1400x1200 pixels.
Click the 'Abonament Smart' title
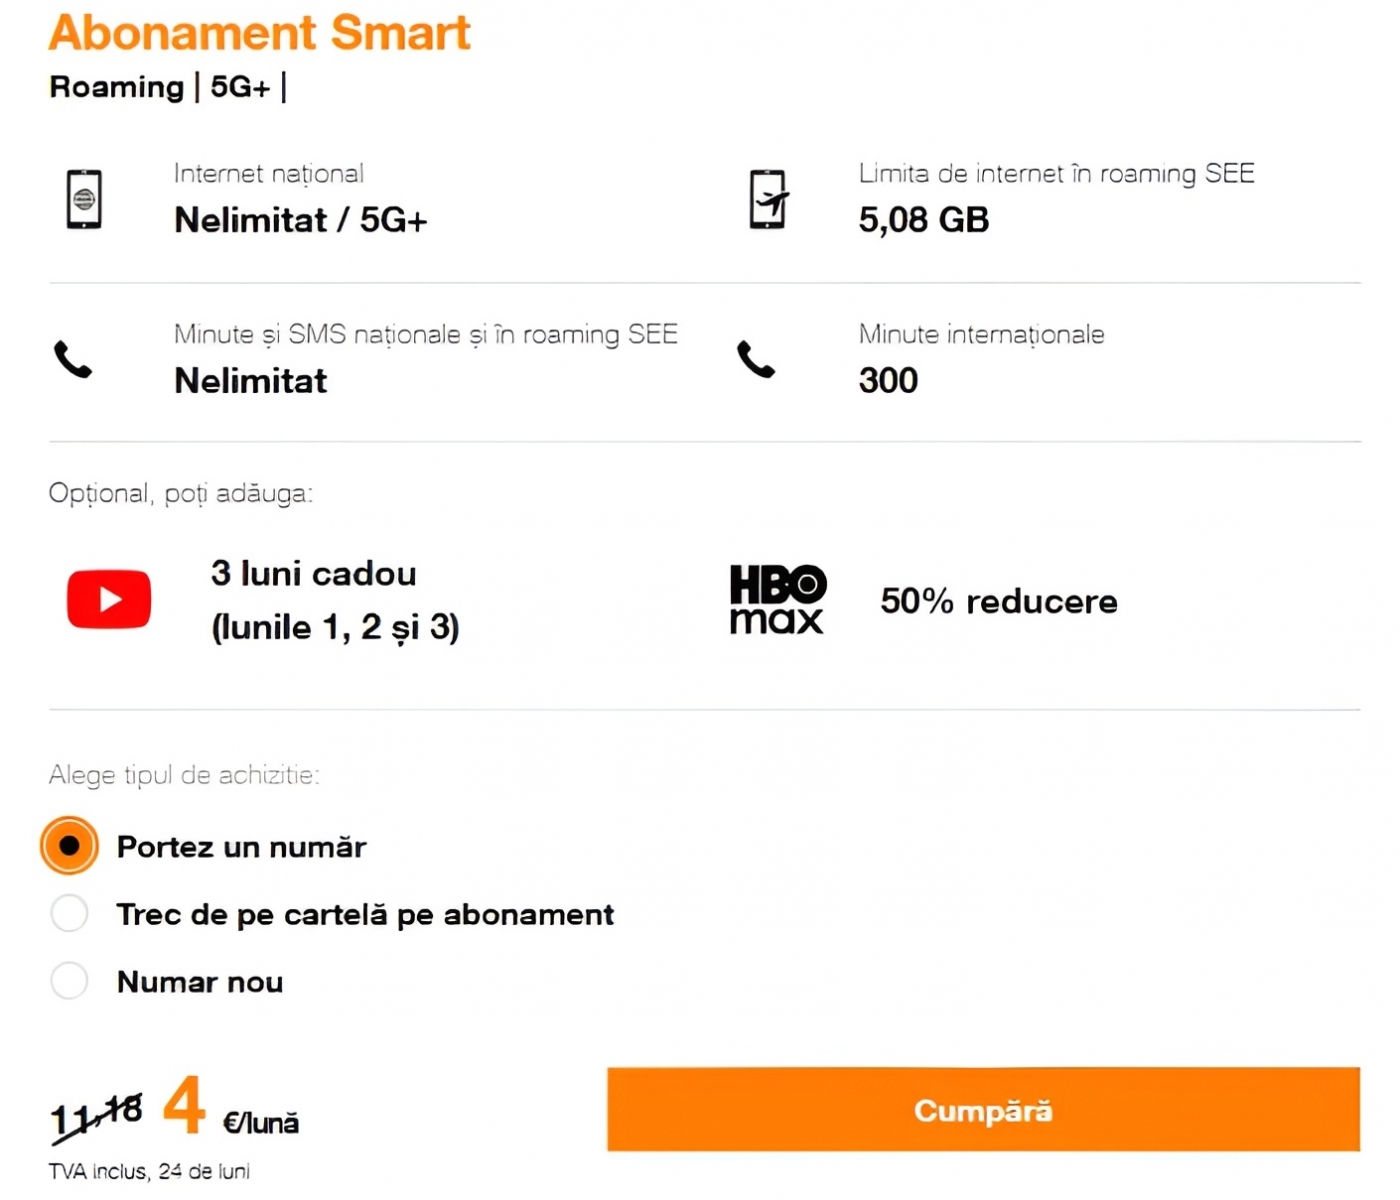pyautogui.click(x=259, y=33)
